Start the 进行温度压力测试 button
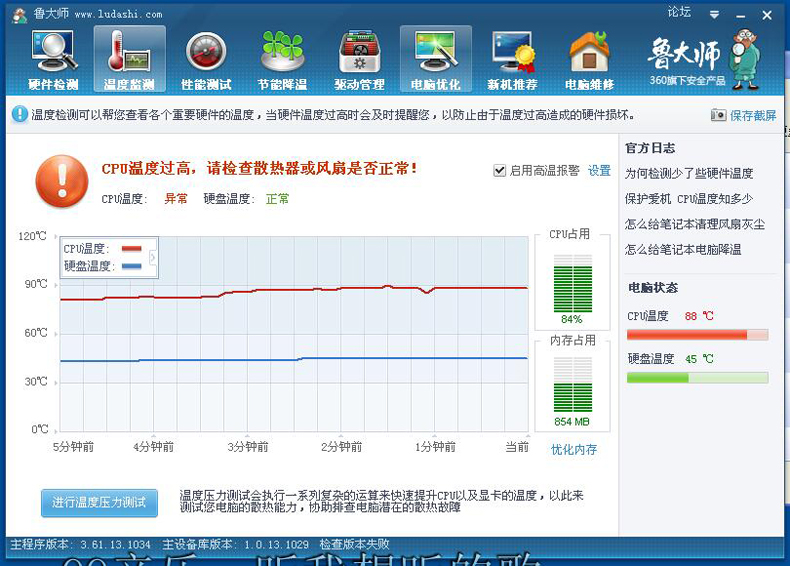This screenshot has height=566, width=790. click(99, 502)
